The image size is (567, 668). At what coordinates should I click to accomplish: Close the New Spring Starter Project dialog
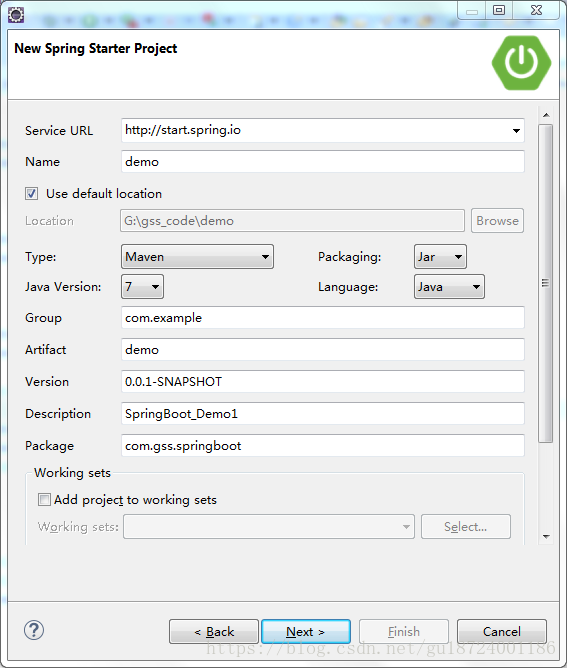[x=536, y=10]
